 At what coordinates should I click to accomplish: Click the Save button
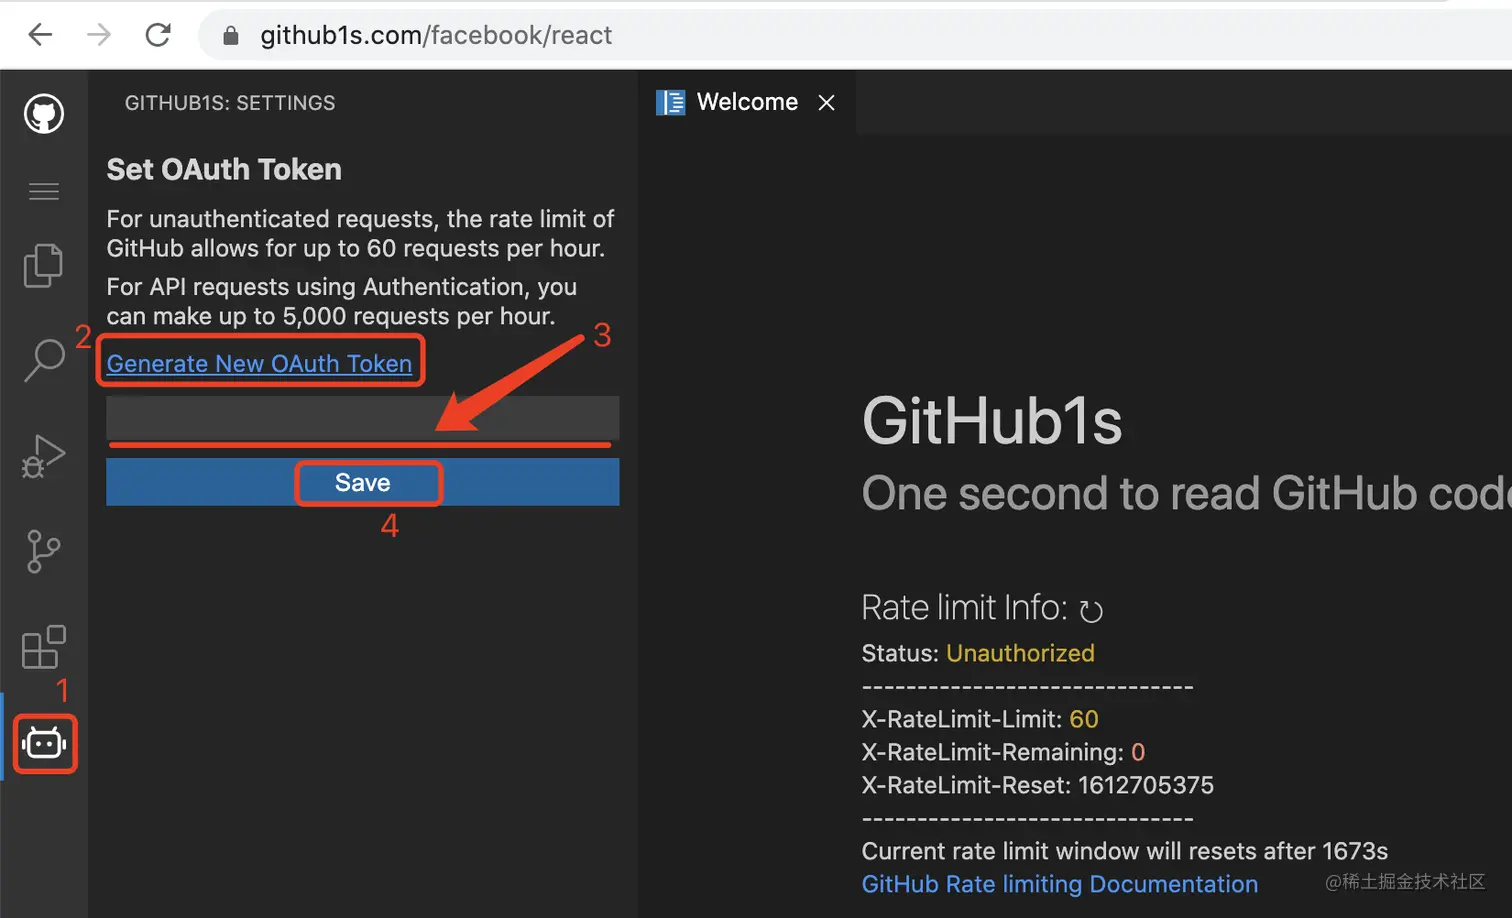click(x=363, y=482)
